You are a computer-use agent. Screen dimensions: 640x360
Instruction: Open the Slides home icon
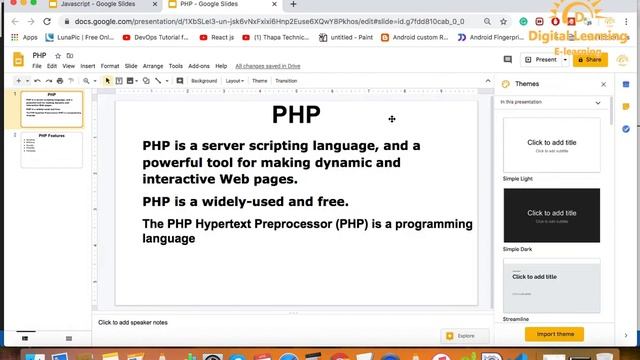(18, 60)
